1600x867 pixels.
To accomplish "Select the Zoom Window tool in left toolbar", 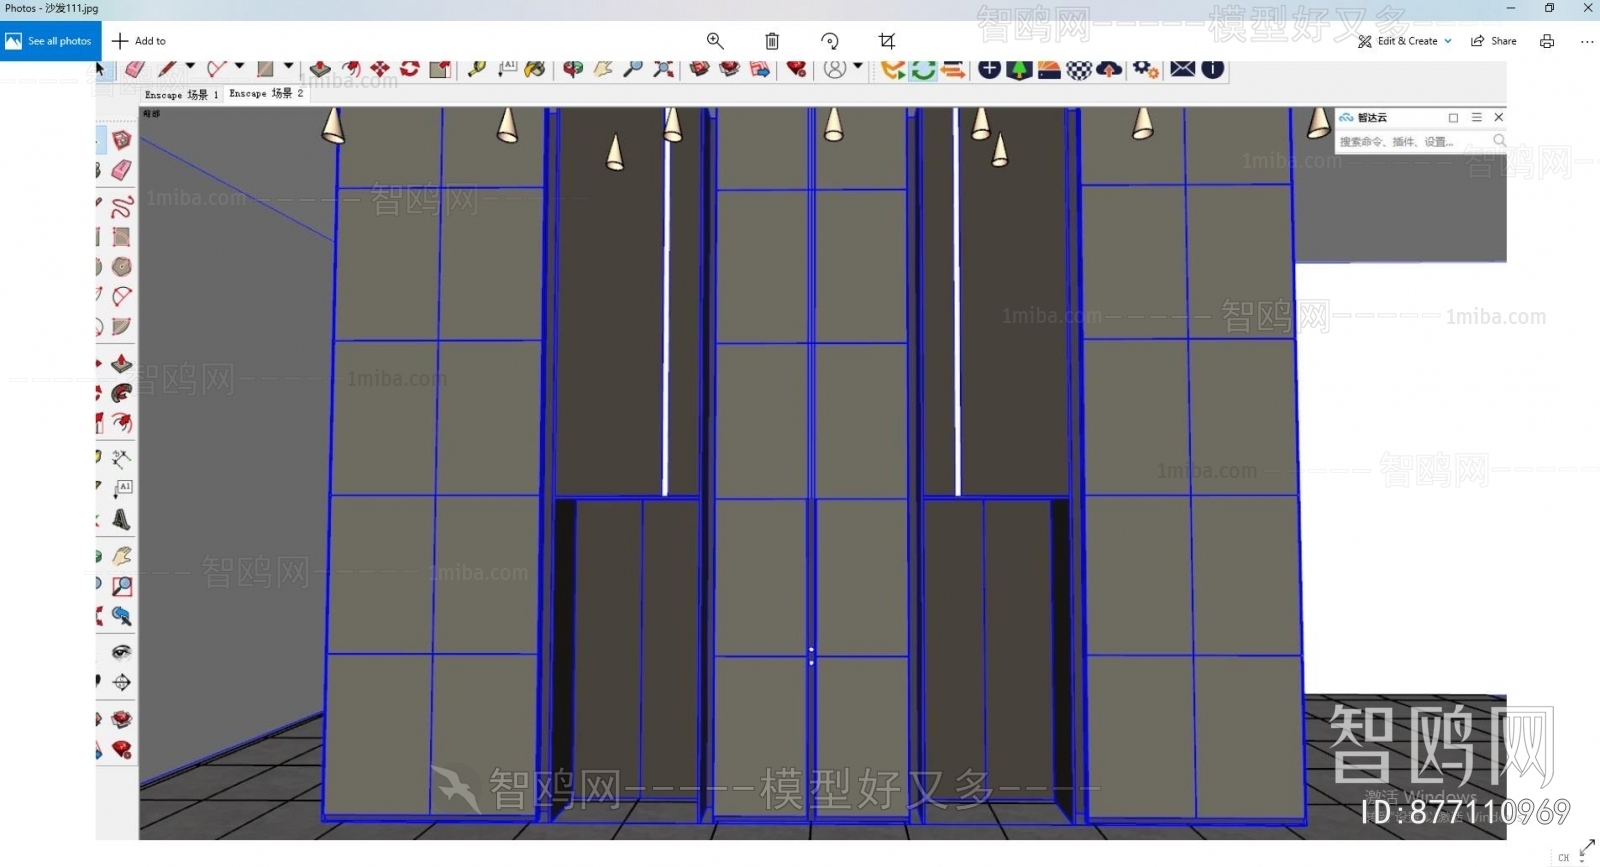I will 122,586.
